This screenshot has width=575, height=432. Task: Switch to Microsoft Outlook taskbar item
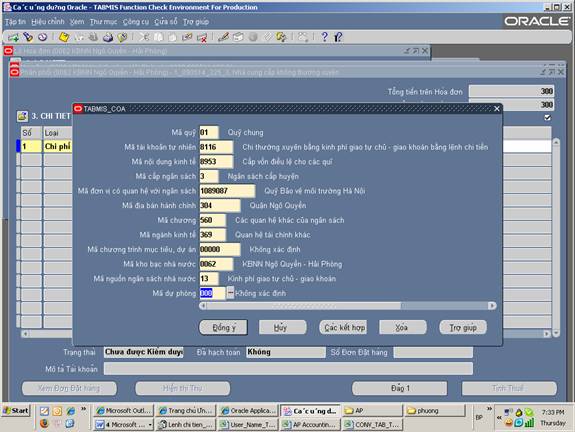124,411
